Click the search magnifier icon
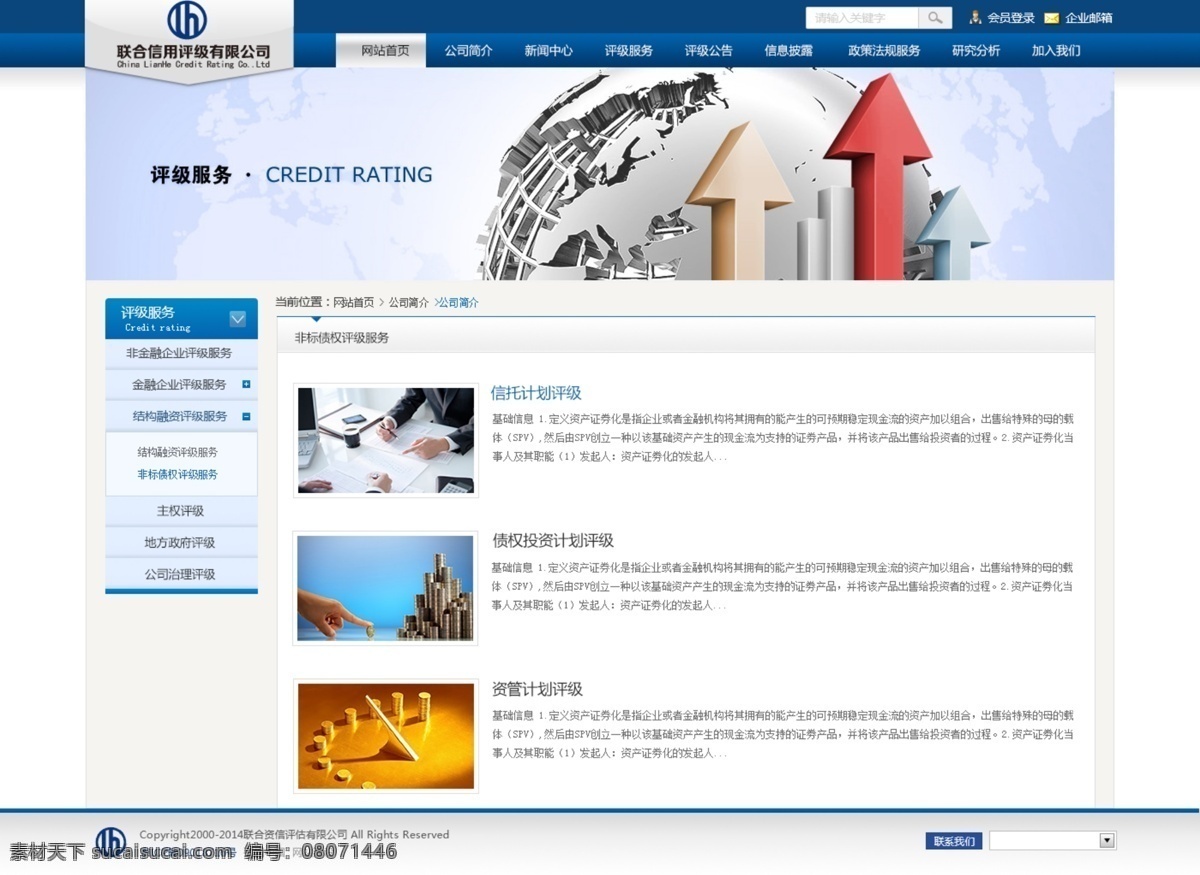1200x875 pixels. (934, 18)
